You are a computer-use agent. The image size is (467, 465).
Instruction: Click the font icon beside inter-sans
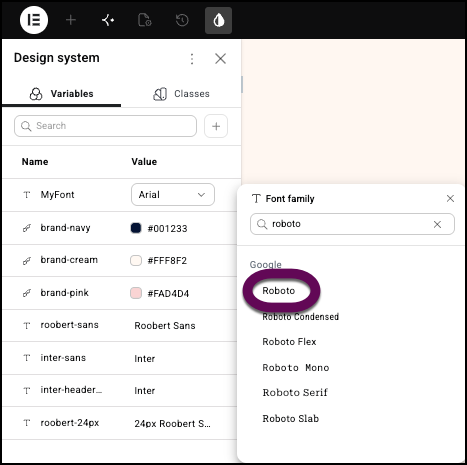(27, 358)
